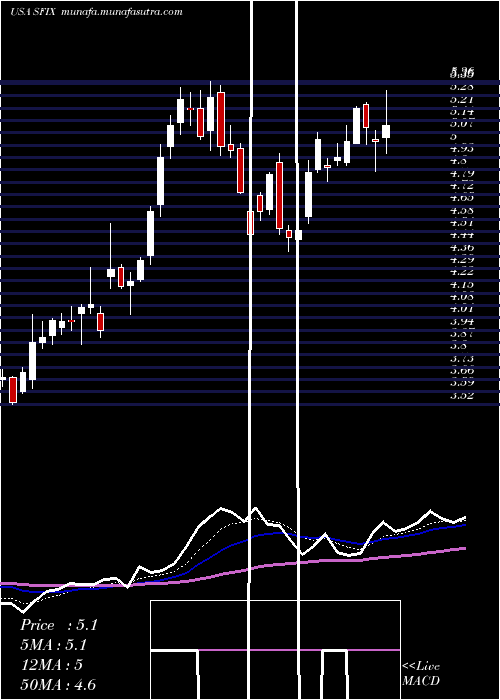Click the 4.22 price axis label
500x700 pixels.
[x=462, y=272]
